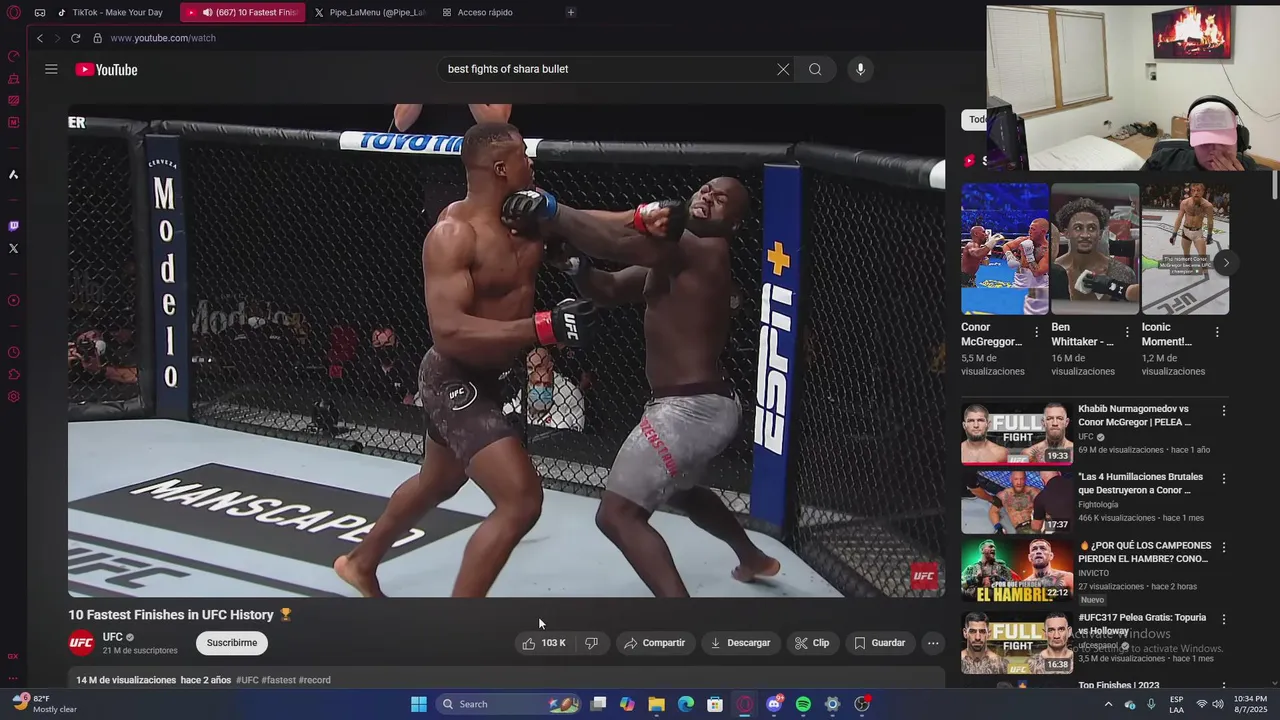Open File Explorer from the taskbar
This screenshot has width=1280, height=720.
coord(656,704)
